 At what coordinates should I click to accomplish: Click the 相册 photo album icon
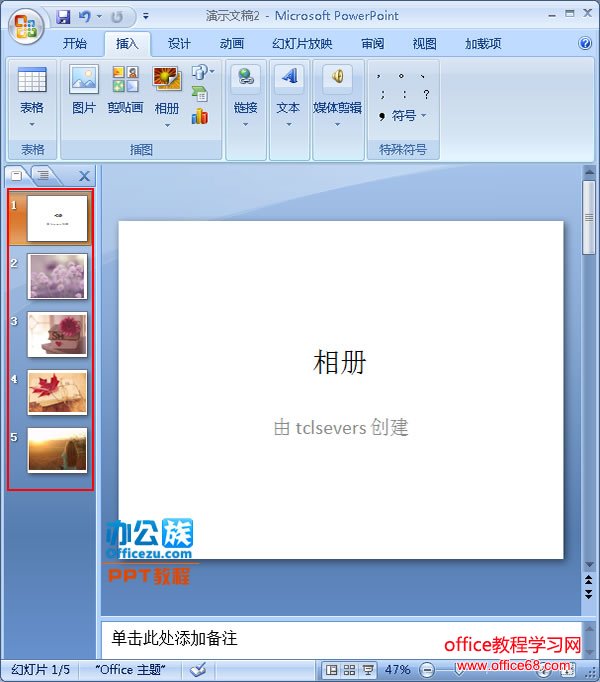click(x=167, y=79)
